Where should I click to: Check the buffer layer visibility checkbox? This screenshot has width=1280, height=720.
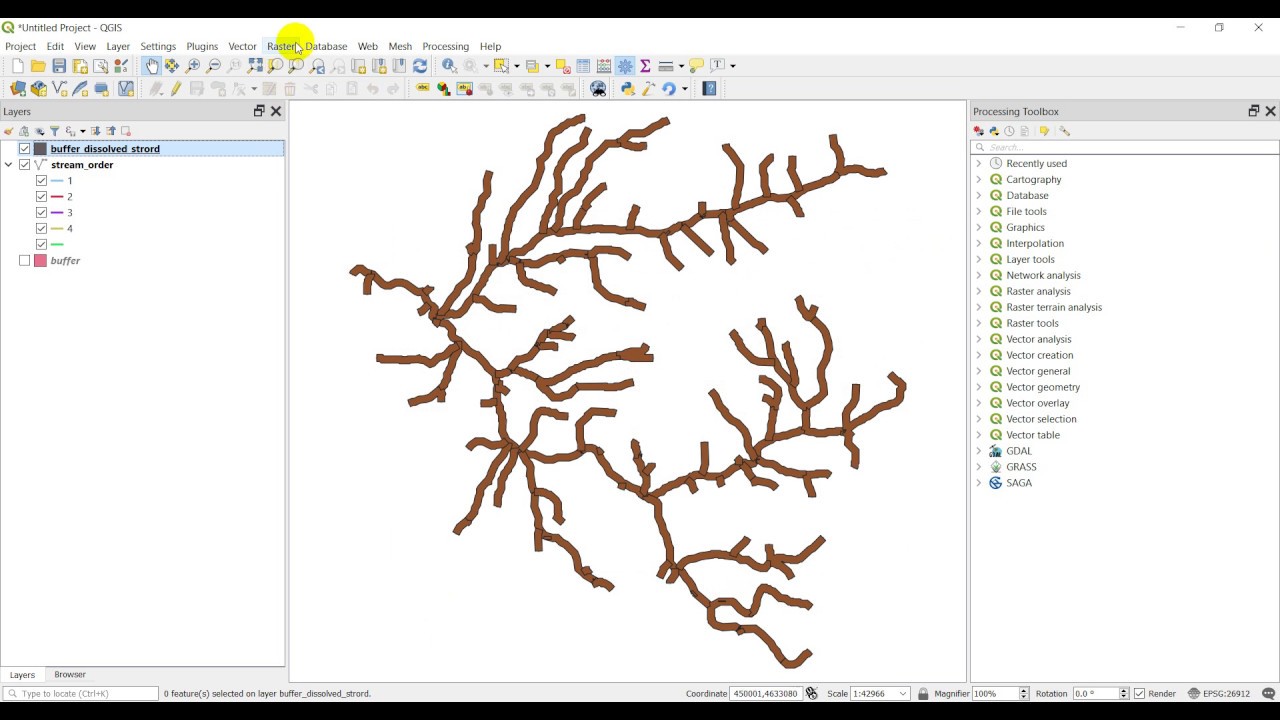tap(25, 261)
